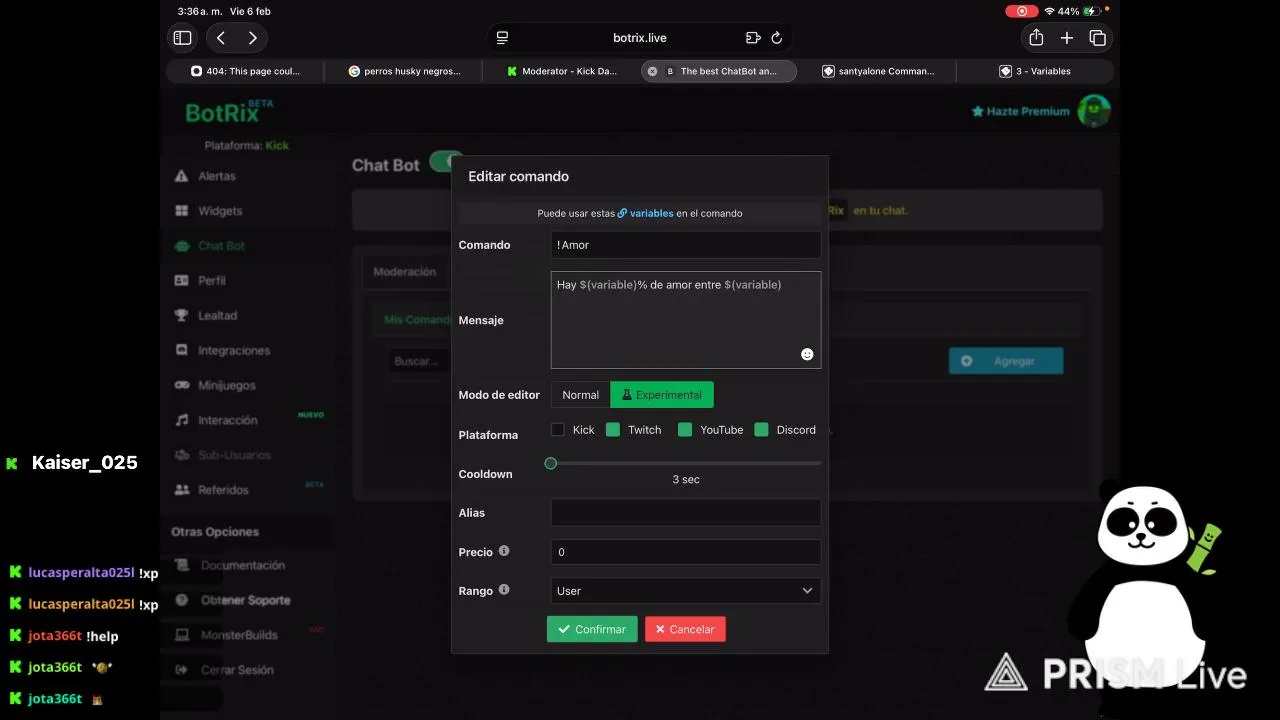Uncheck the Twitch platform checkbox
Image resolution: width=1280 pixels, height=720 pixels.
coord(613,429)
